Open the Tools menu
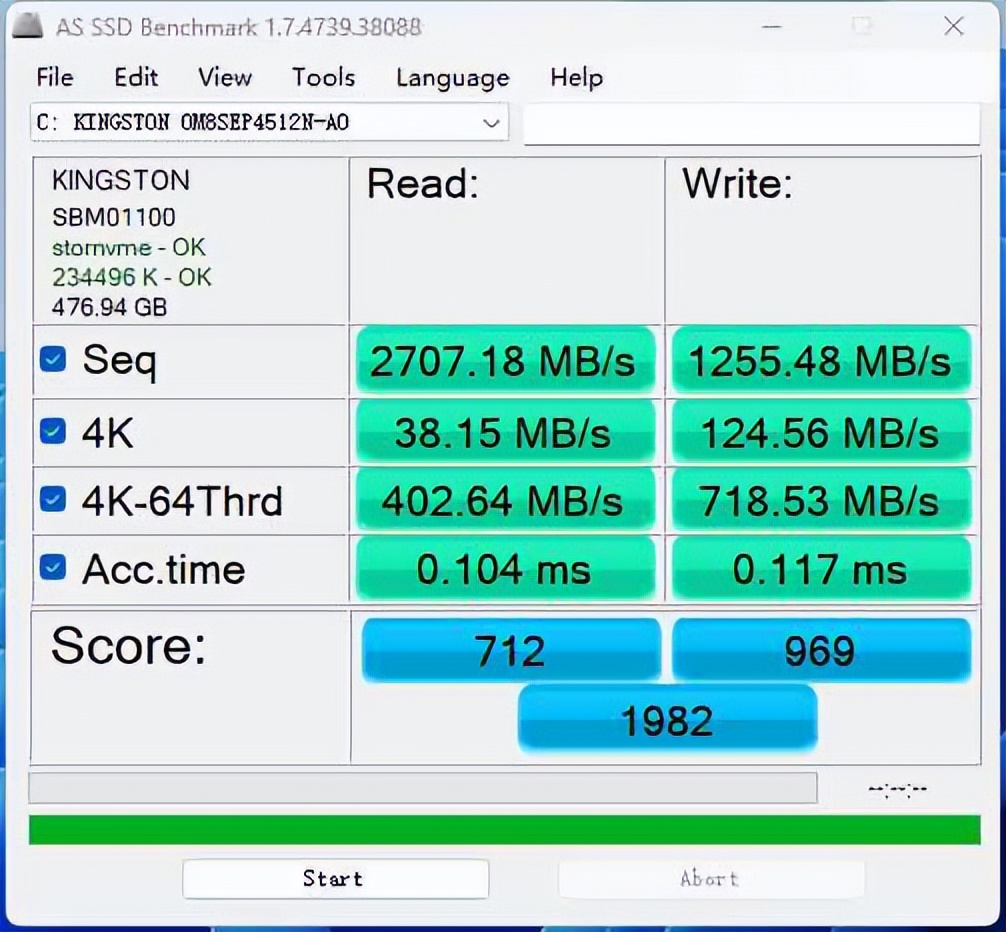Screen dimensions: 1006x932 coord(322,77)
